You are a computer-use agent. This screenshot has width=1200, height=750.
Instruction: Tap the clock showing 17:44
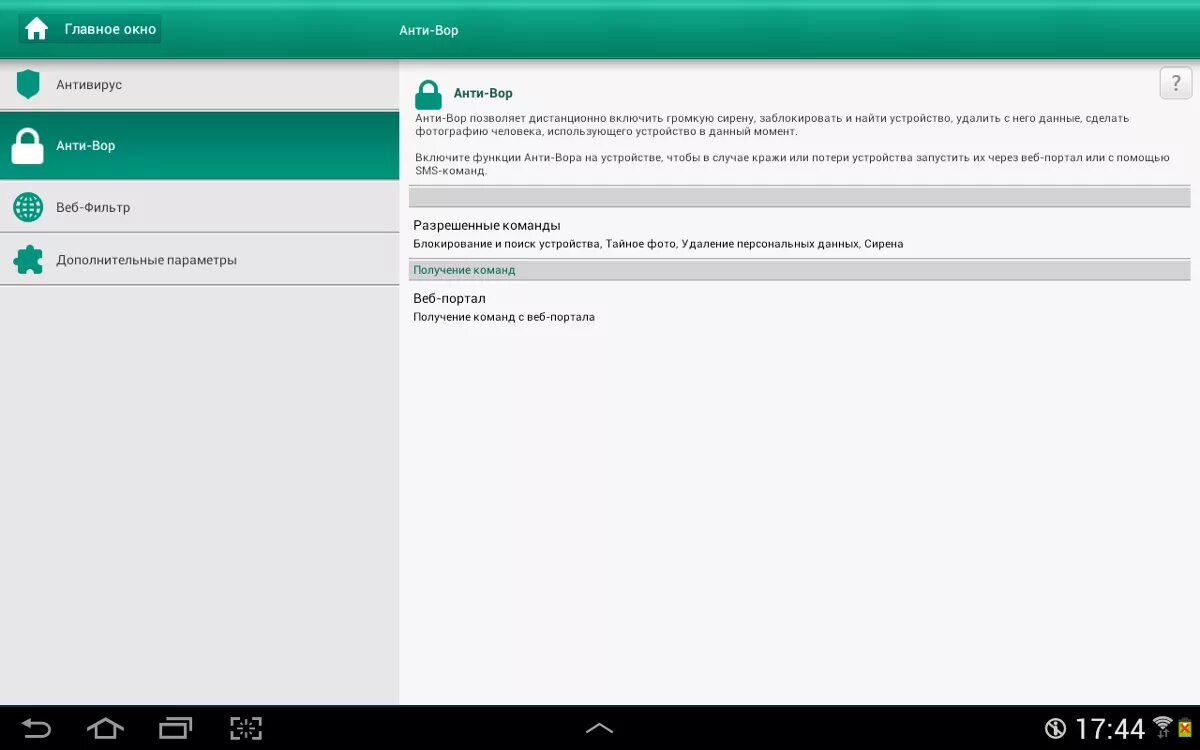(1109, 728)
